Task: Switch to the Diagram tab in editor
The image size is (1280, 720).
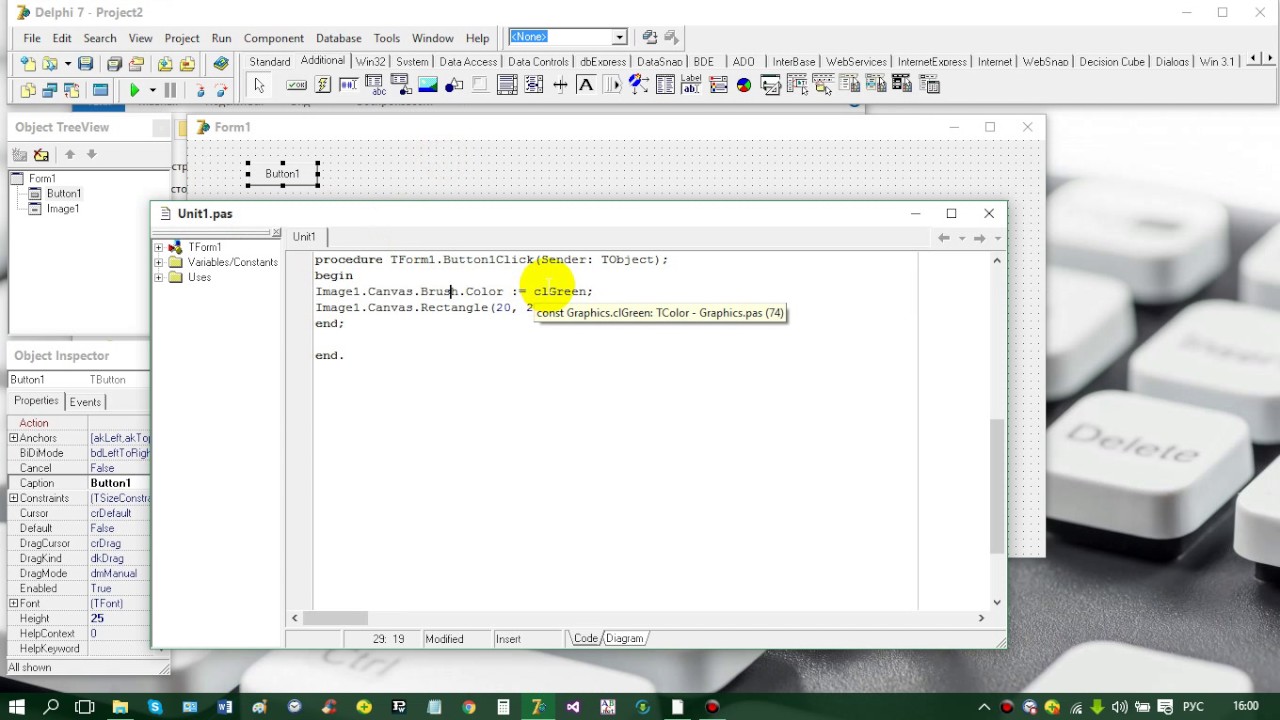Action: (x=624, y=638)
